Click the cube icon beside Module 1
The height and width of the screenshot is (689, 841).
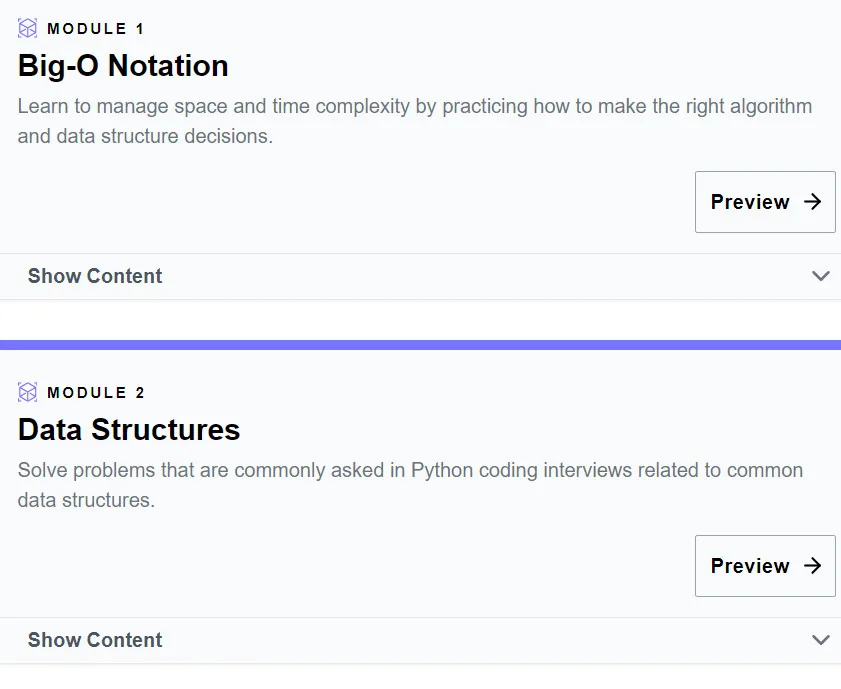click(x=27, y=28)
